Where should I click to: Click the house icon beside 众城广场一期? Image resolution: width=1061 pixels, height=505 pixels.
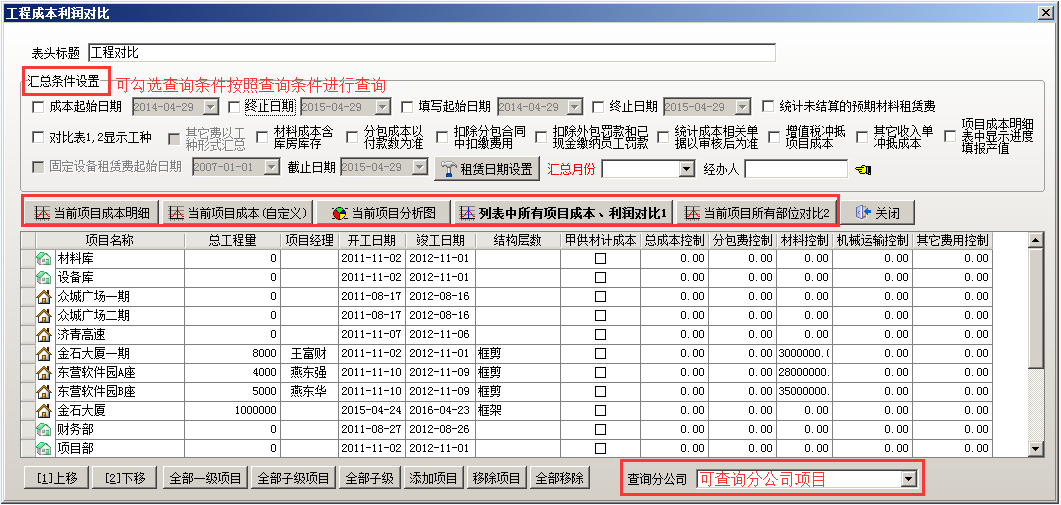click(x=44, y=296)
